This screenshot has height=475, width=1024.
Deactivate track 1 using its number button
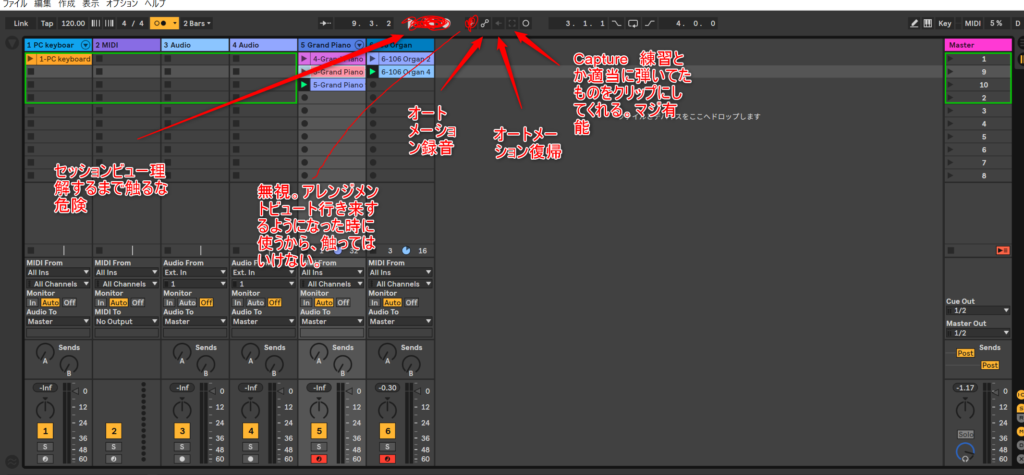(45, 430)
